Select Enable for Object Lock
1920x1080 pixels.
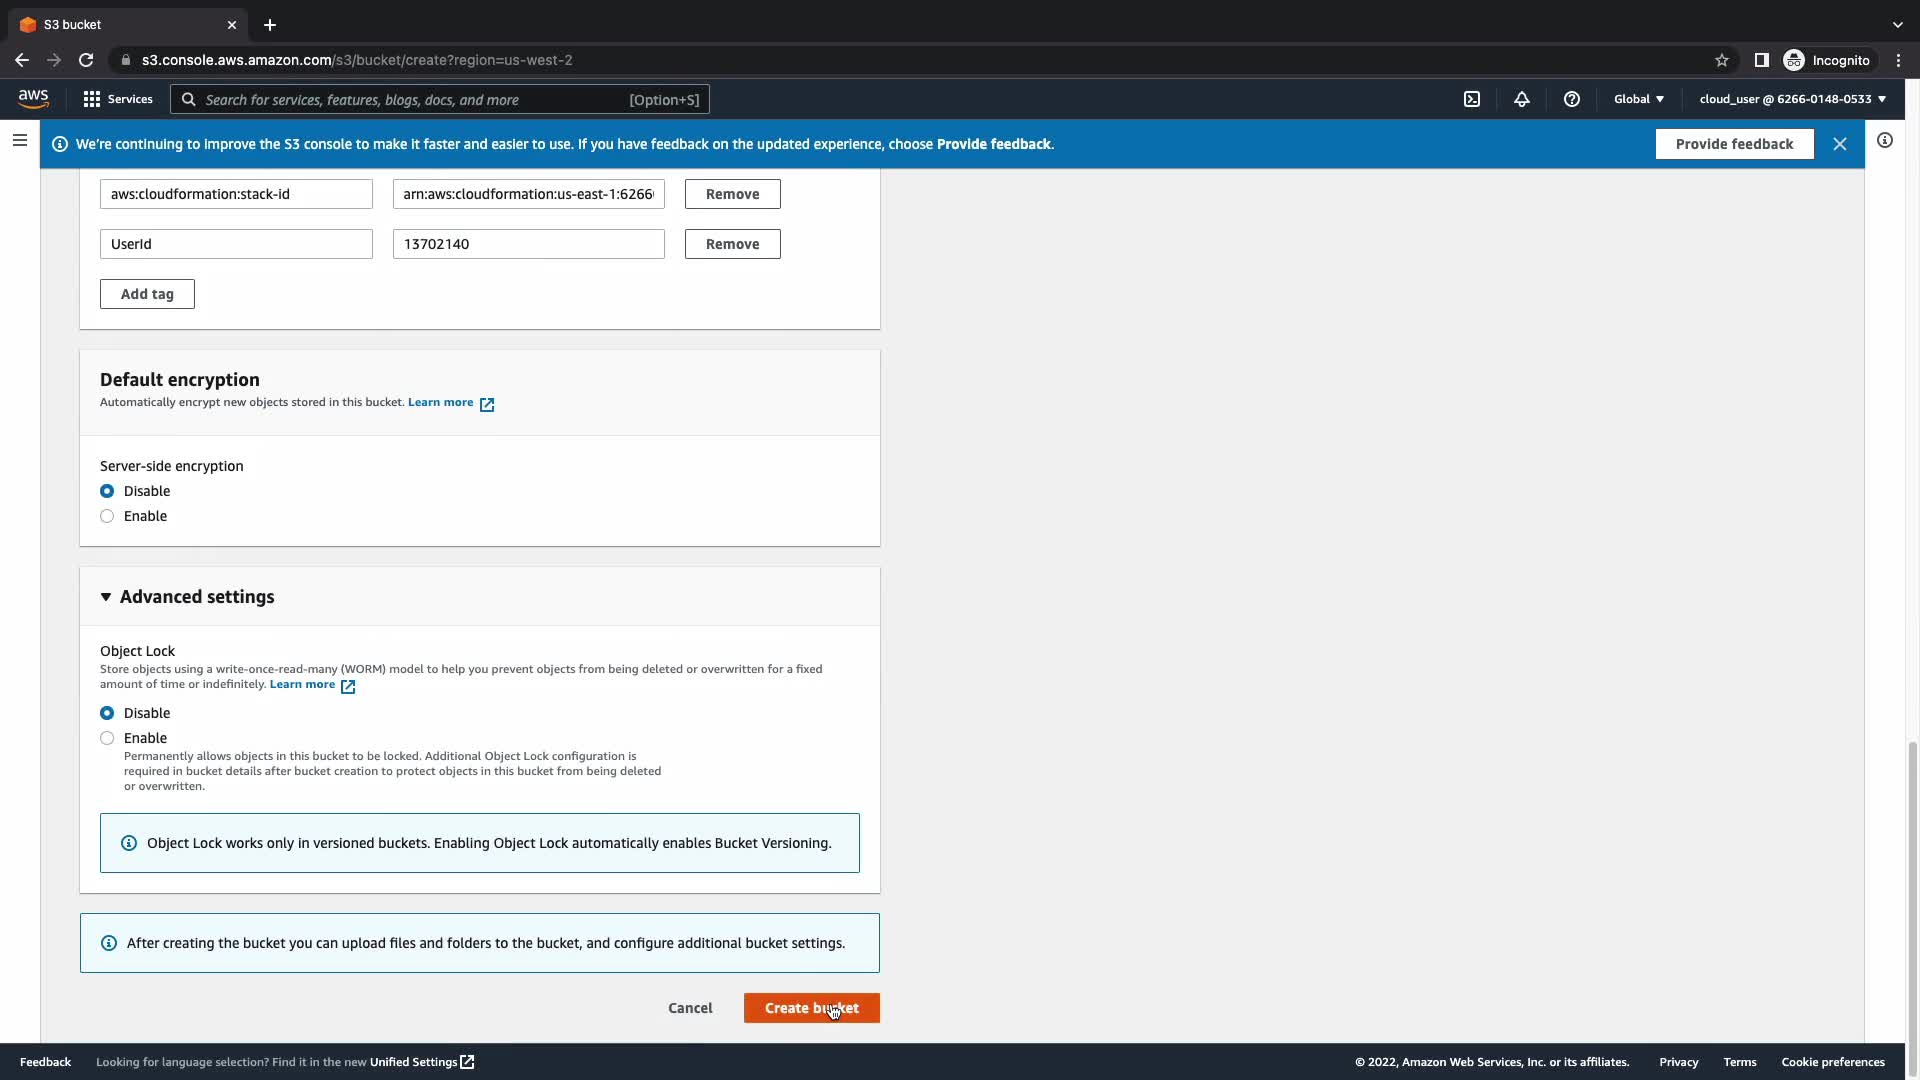(107, 738)
